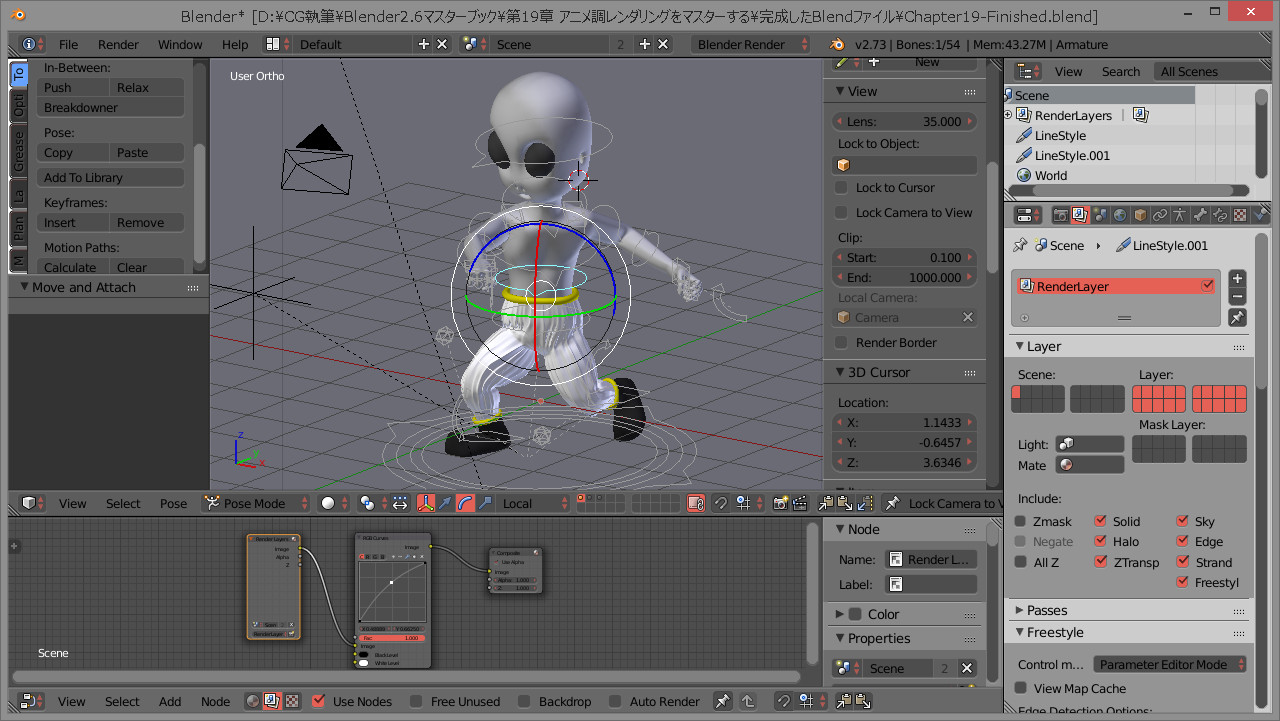Collapse the Freestyle panel
Image resolution: width=1280 pixels, height=721 pixels.
(1019, 632)
